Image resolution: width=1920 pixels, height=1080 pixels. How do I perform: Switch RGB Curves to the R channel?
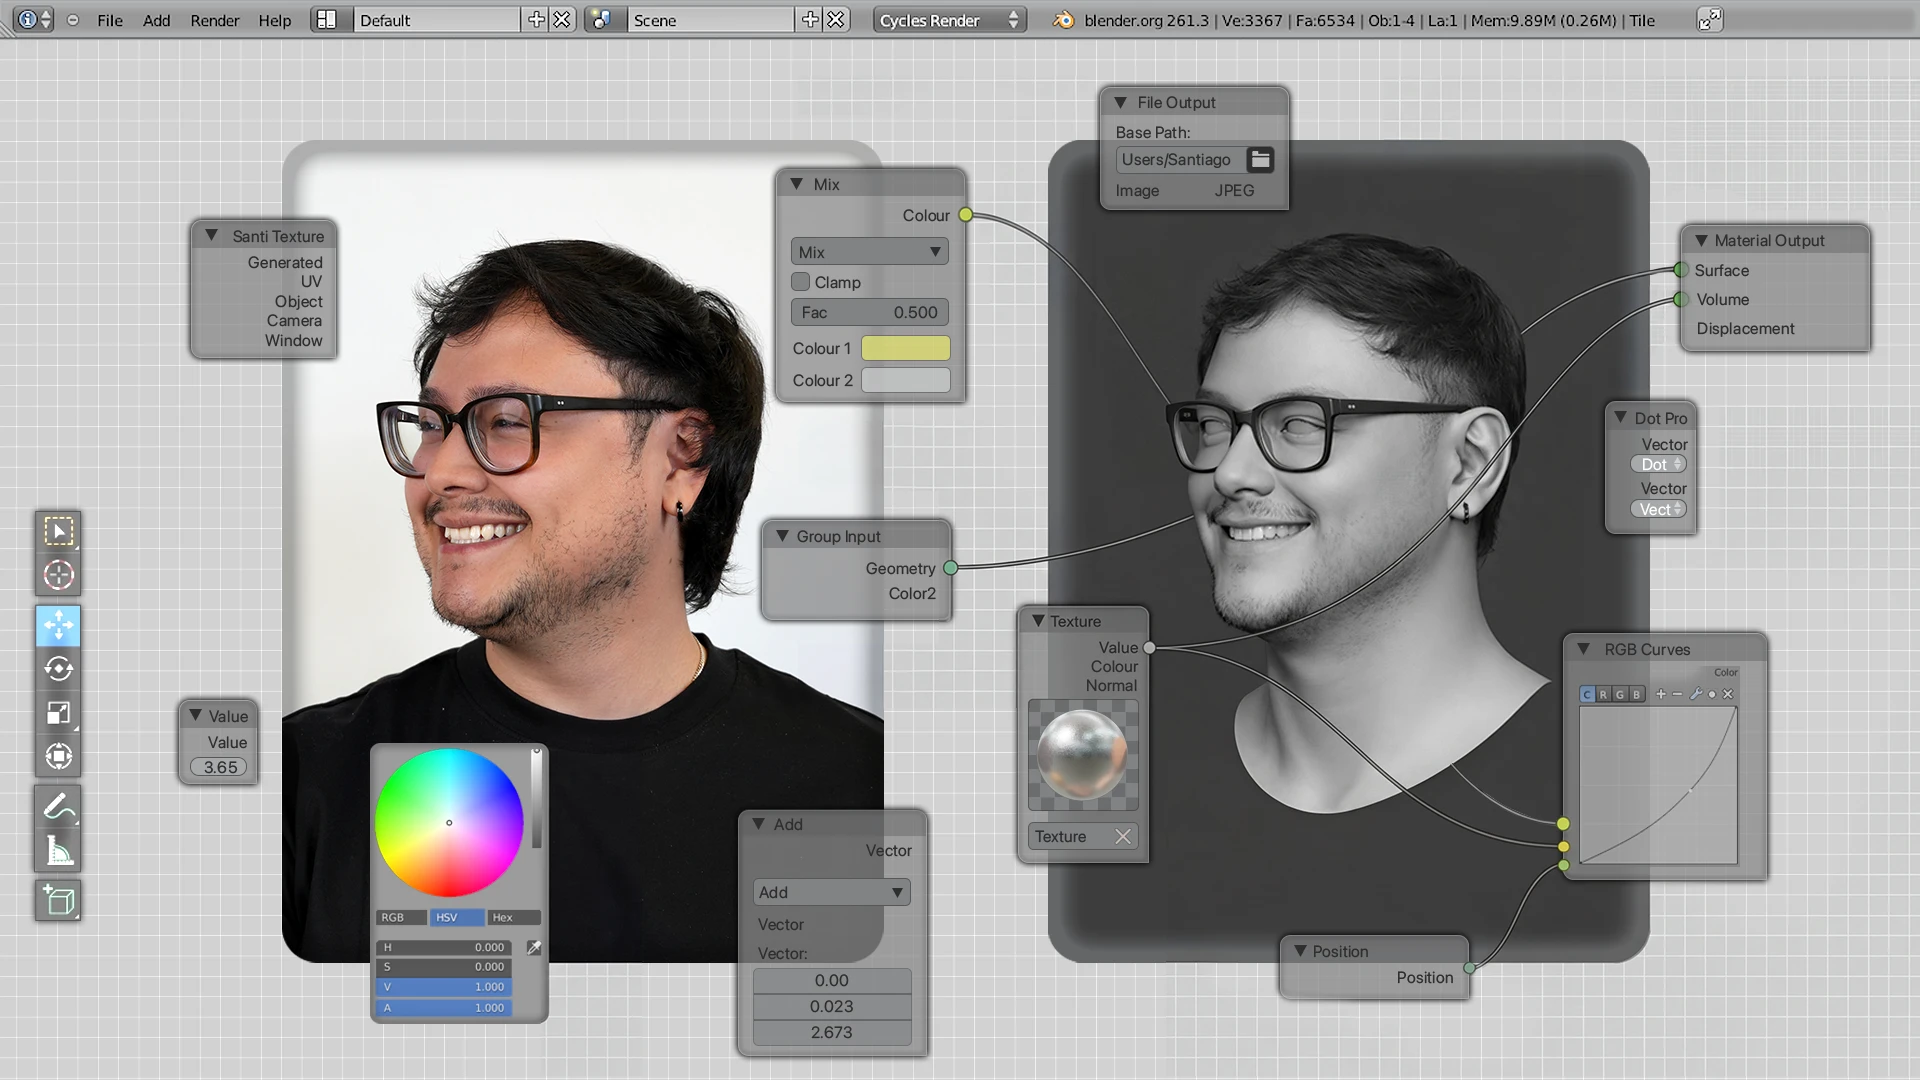pos(1603,693)
